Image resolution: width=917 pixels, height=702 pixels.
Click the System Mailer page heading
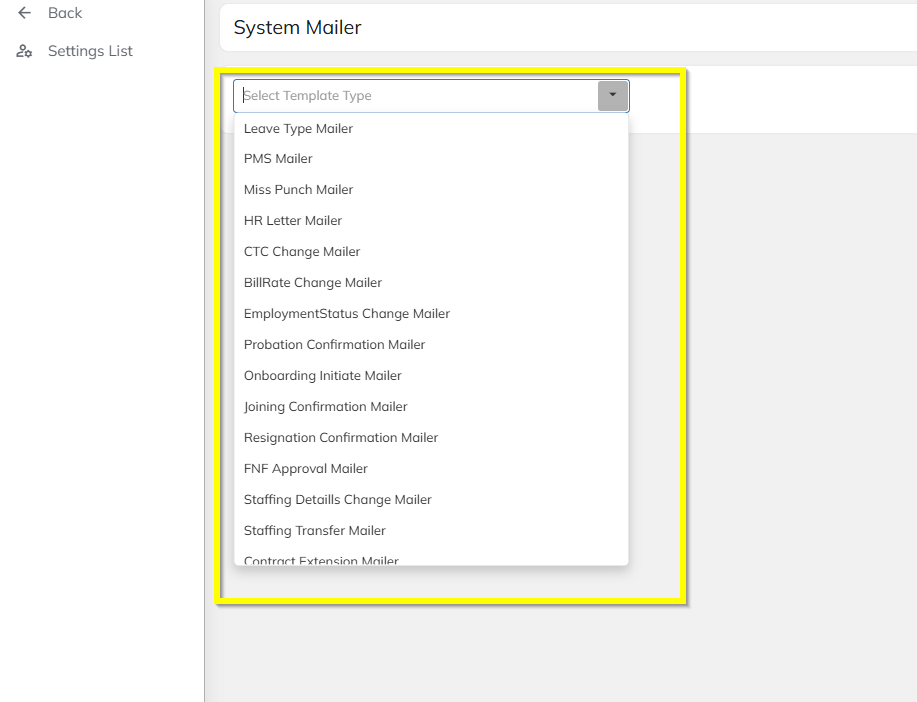[x=297, y=27]
